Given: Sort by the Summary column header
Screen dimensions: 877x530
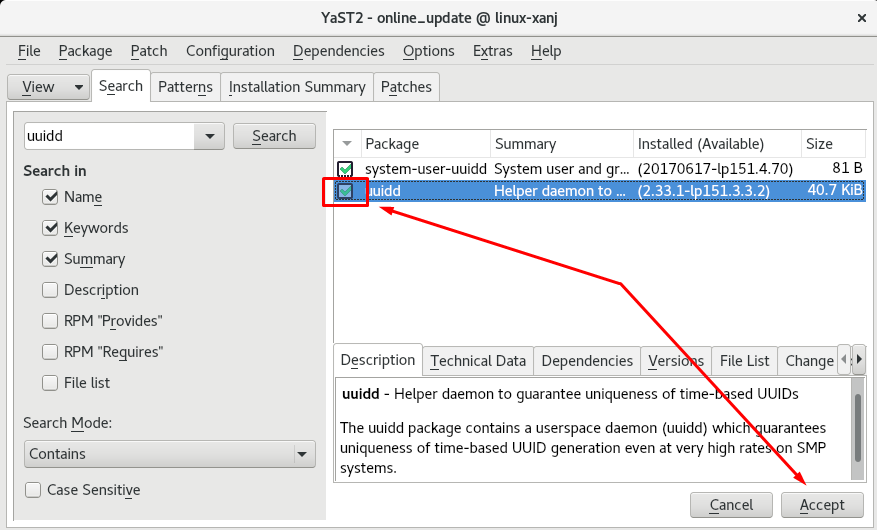Looking at the screenshot, I should click(x=562, y=144).
